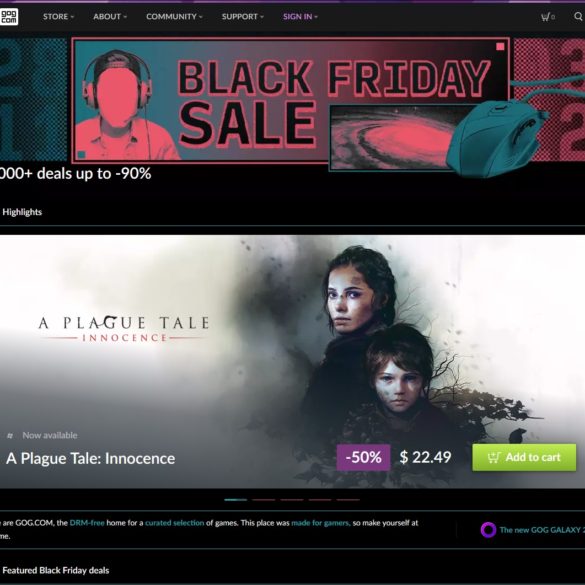Click the cart icon in Add to cart
This screenshot has height=585, width=585.
(x=494, y=457)
